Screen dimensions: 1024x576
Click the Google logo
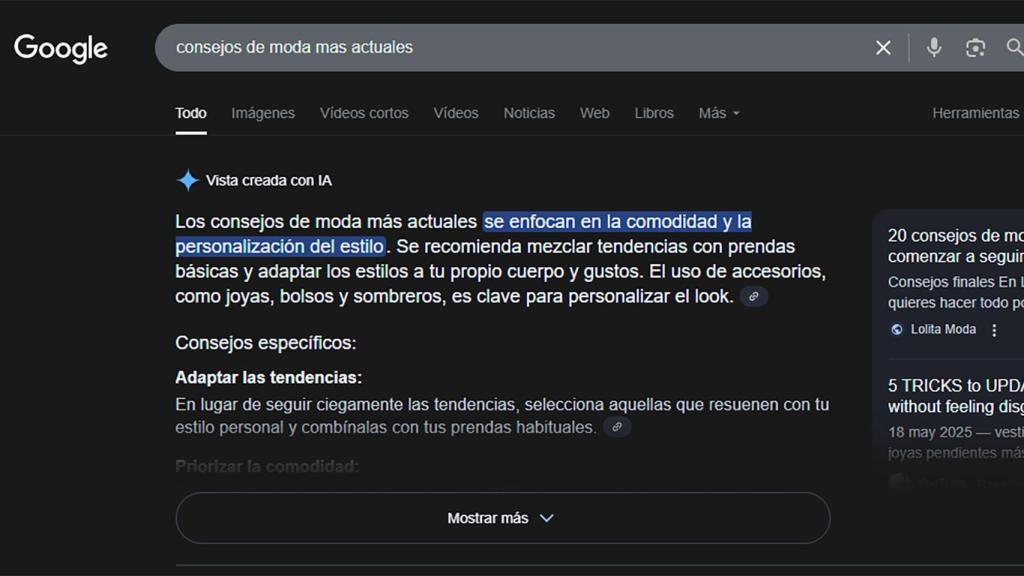pos(60,48)
